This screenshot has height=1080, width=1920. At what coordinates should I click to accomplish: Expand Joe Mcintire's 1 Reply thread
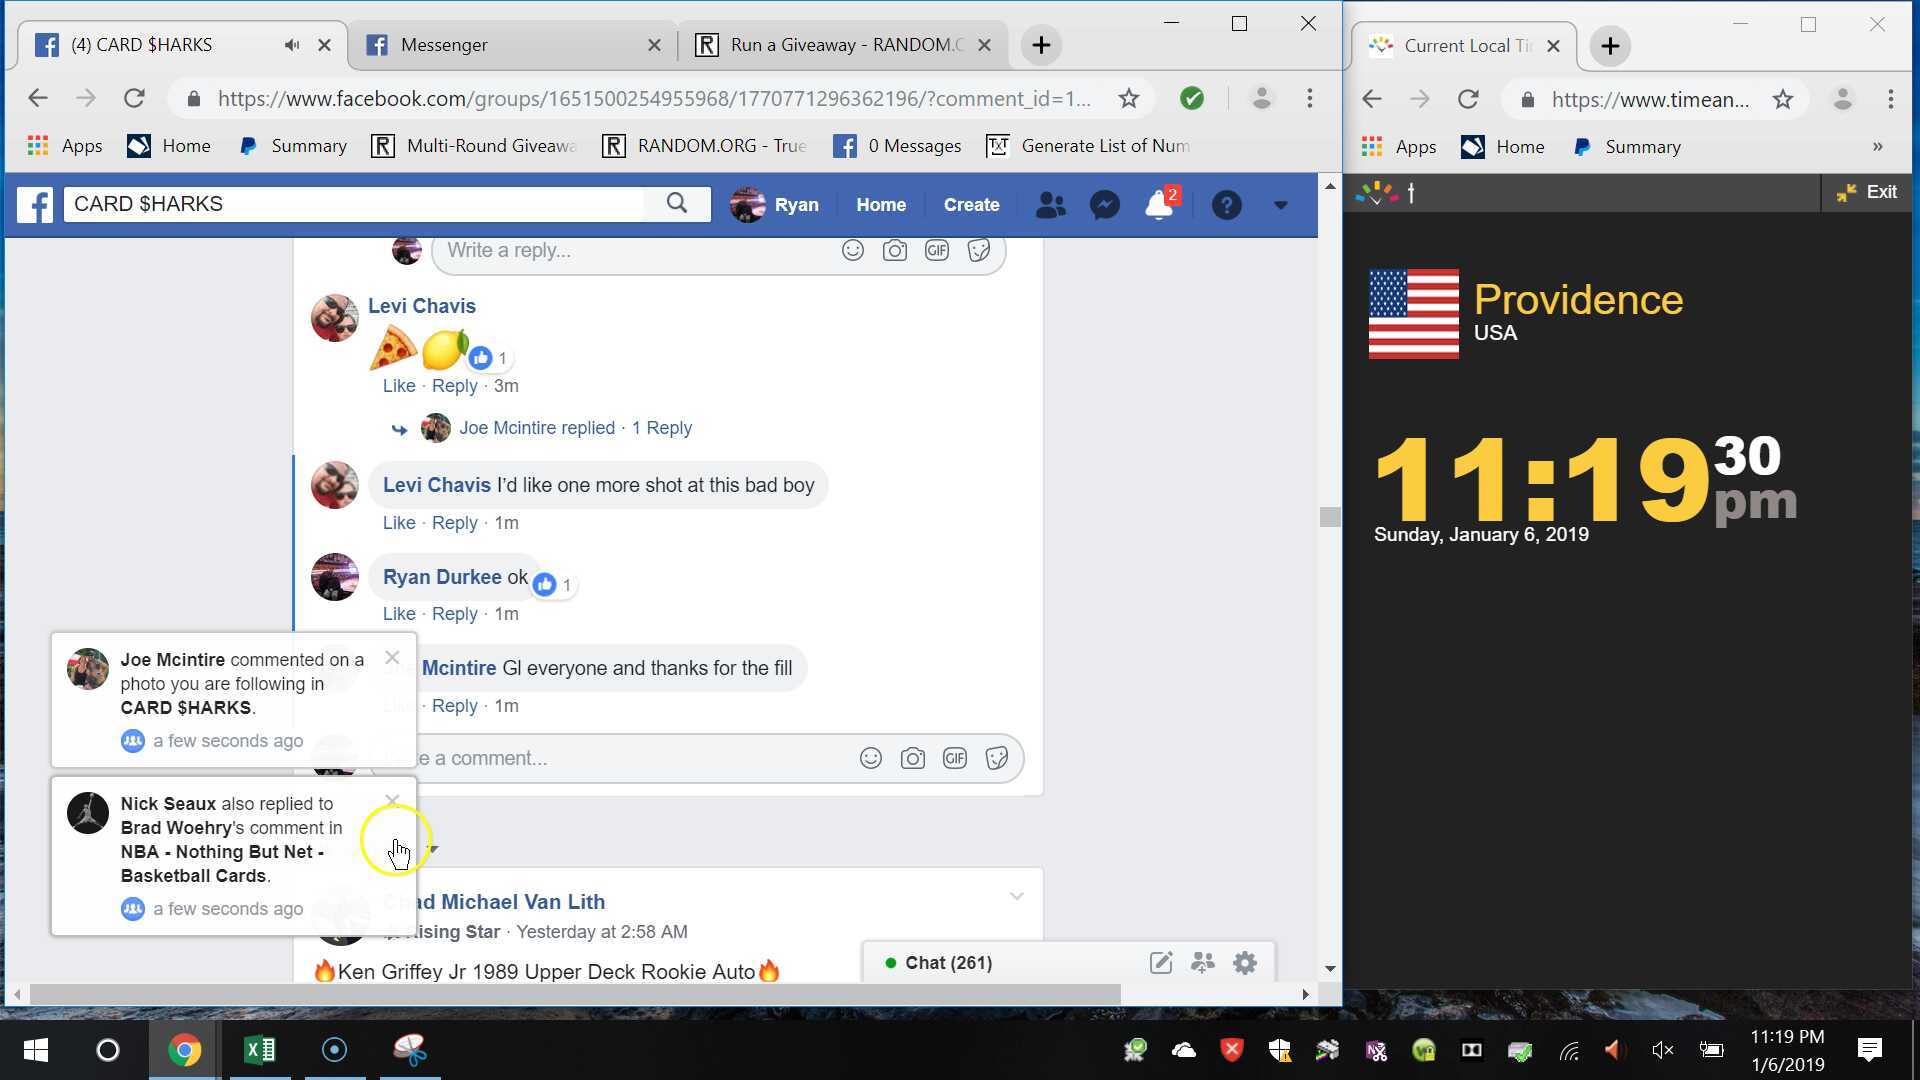[x=661, y=428]
